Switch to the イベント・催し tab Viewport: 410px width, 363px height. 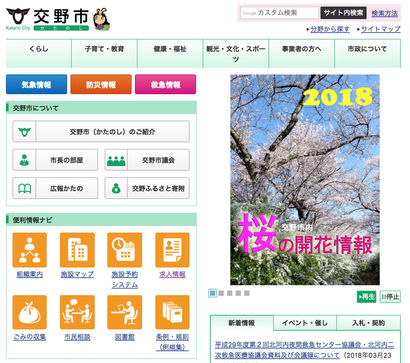[305, 323]
